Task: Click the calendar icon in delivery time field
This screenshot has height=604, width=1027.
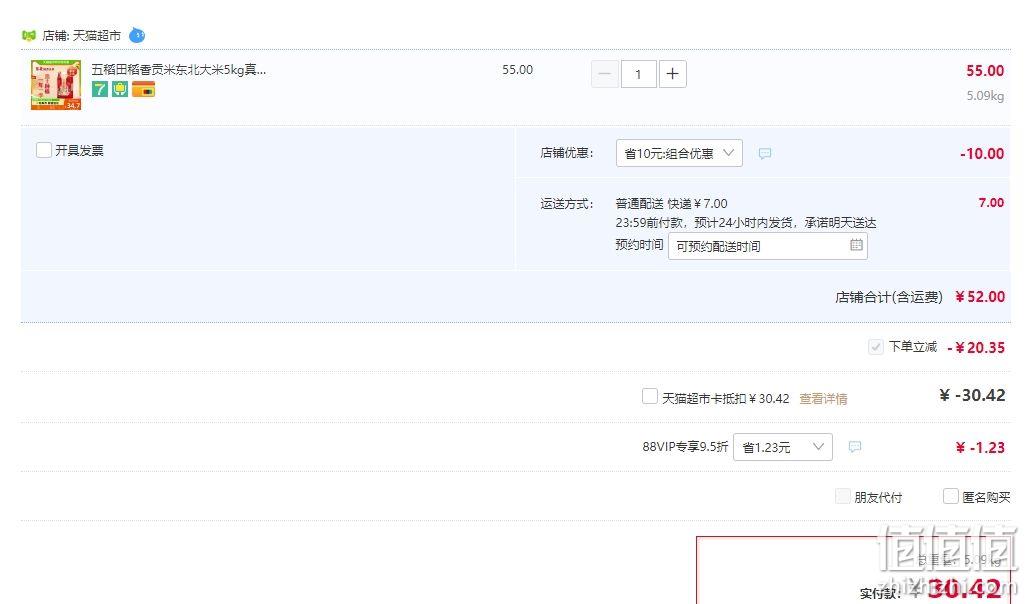Action: [x=856, y=244]
